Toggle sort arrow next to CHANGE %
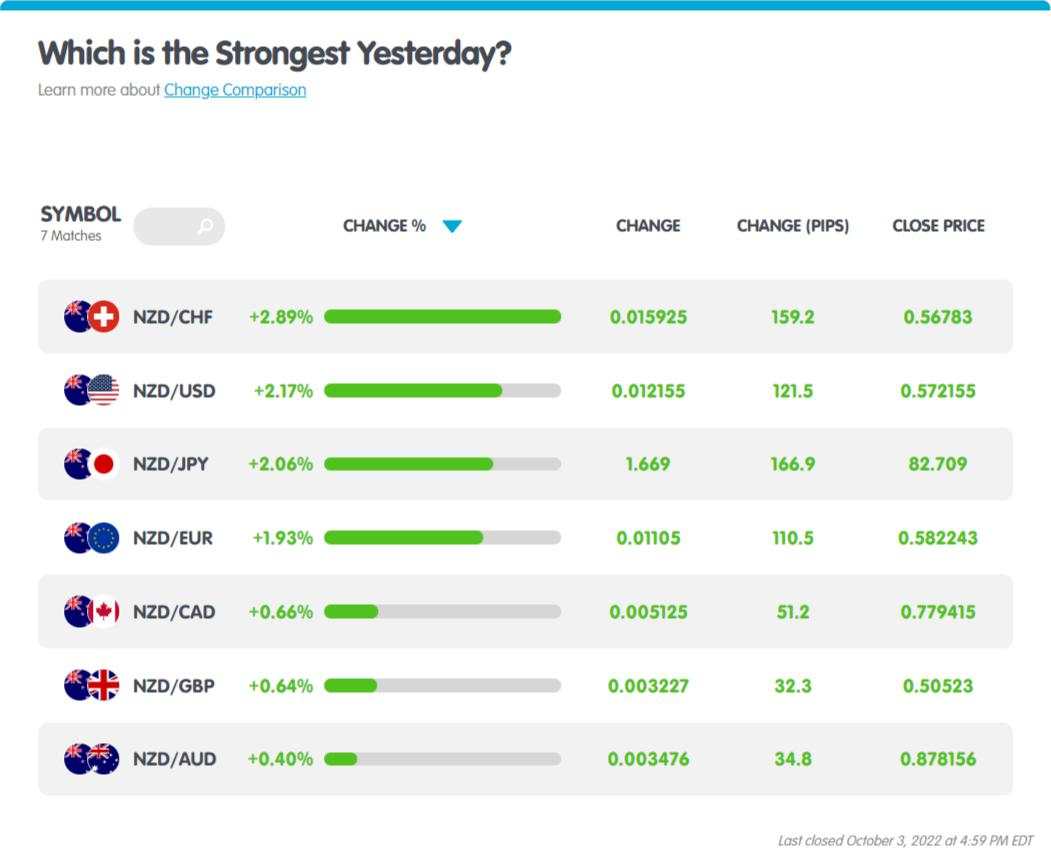This screenshot has width=1051, height=864. pyautogui.click(x=452, y=226)
